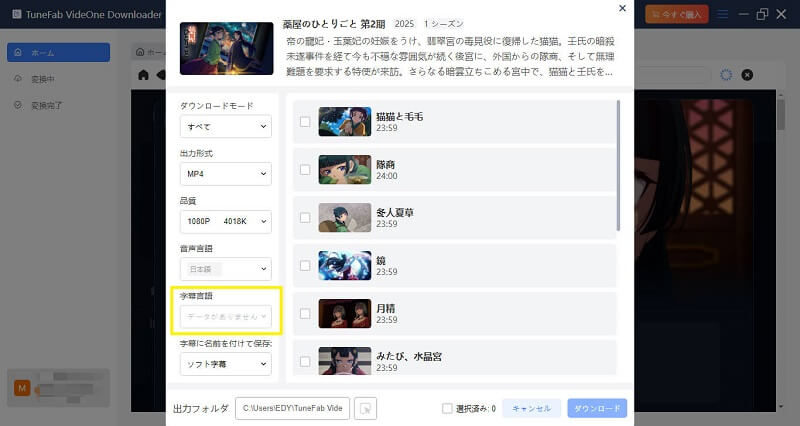Viewport: 800px width, 426px height.
Task: Click the series cover art thumbnail
Action: [x=227, y=48]
